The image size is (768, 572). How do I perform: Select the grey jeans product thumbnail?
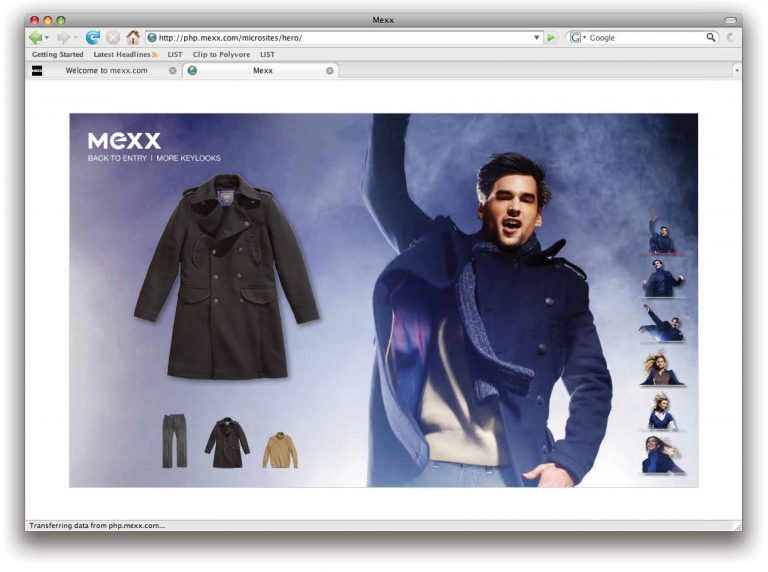coord(174,441)
